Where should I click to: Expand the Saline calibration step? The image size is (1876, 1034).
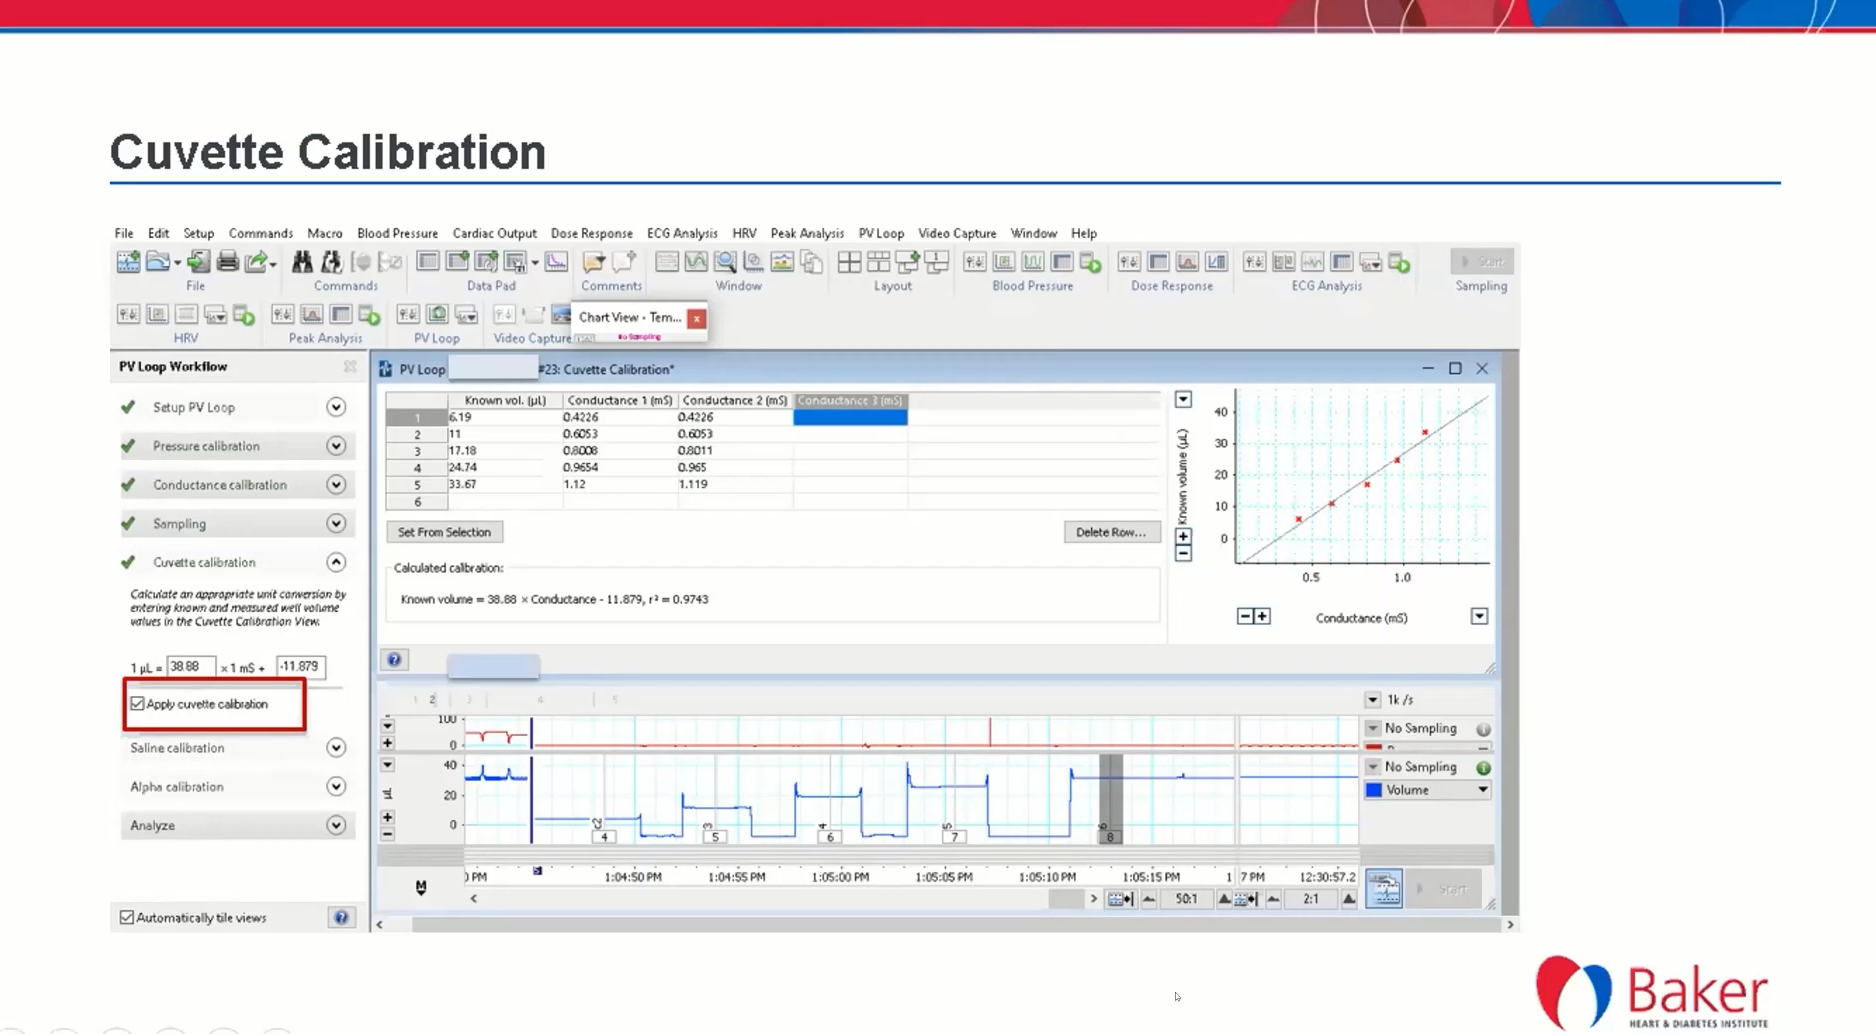tap(336, 748)
